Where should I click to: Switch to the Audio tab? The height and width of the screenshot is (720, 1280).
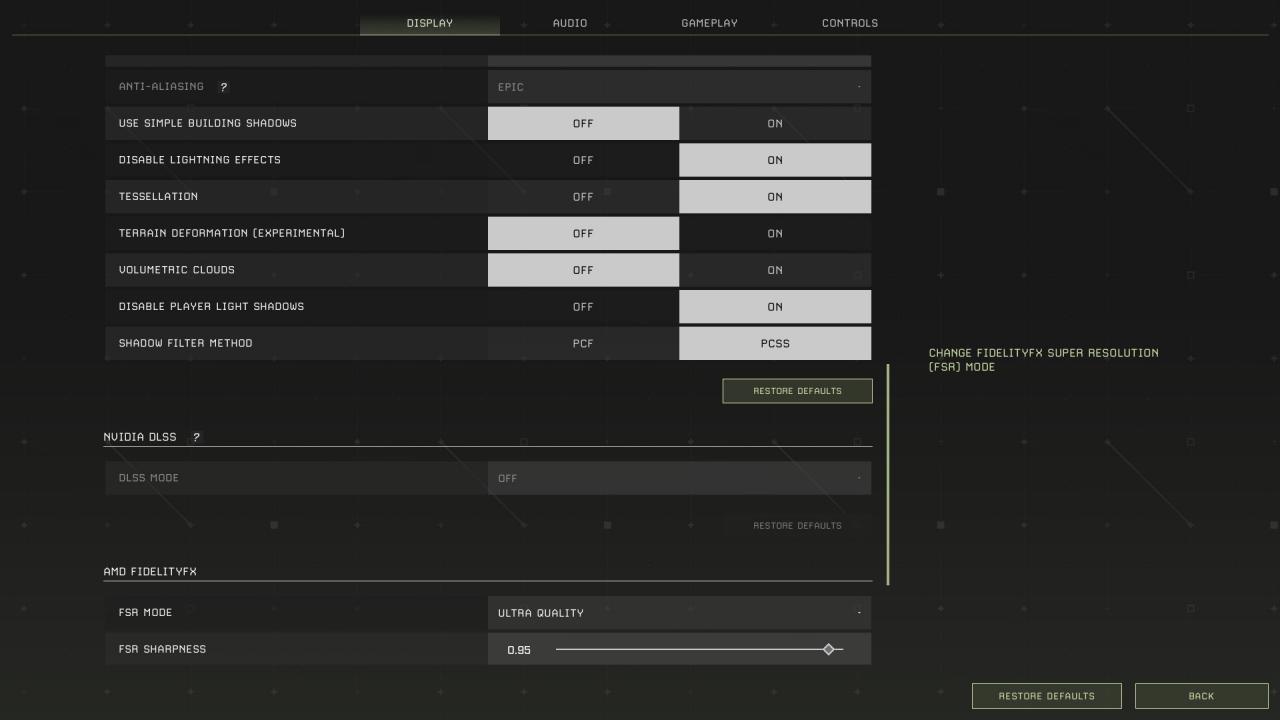570,22
